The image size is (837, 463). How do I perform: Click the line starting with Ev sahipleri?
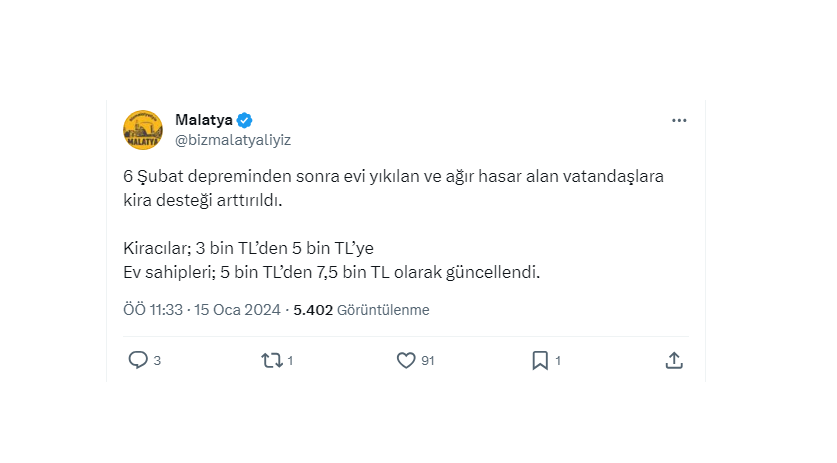330,271
